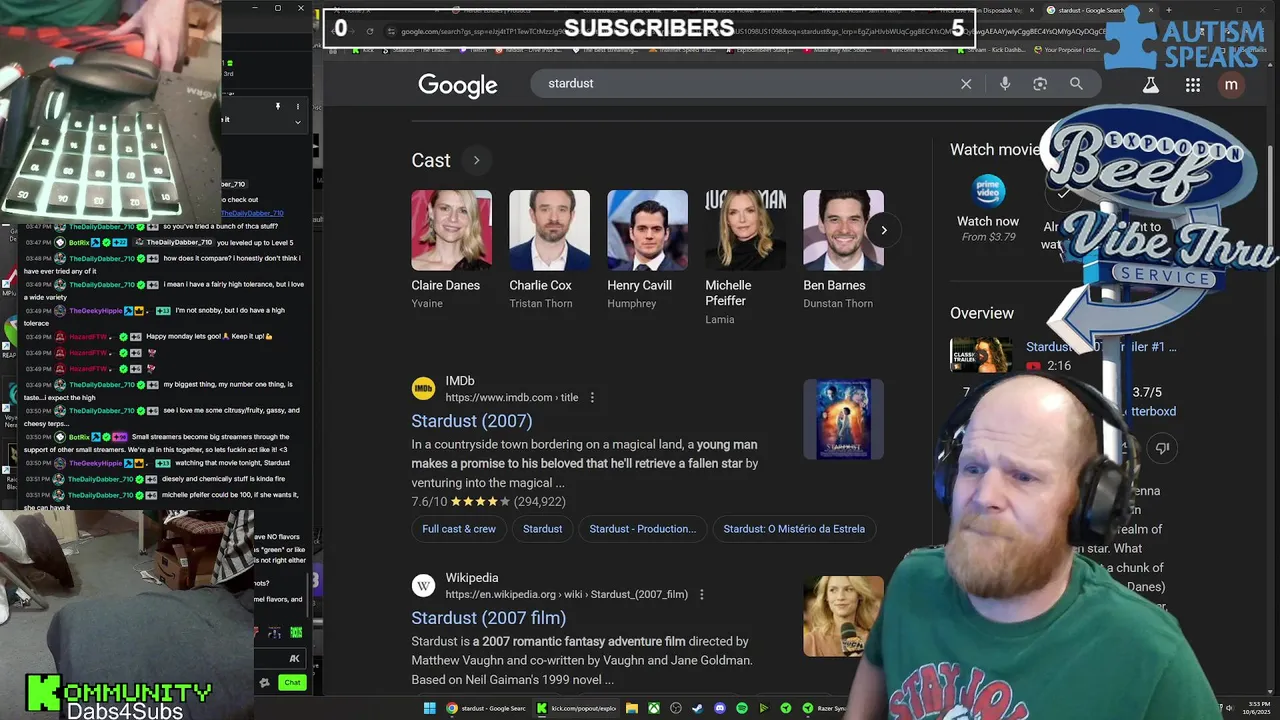The width and height of the screenshot is (1280, 720).
Task: Open the Windows Start menu
Action: (x=430, y=708)
